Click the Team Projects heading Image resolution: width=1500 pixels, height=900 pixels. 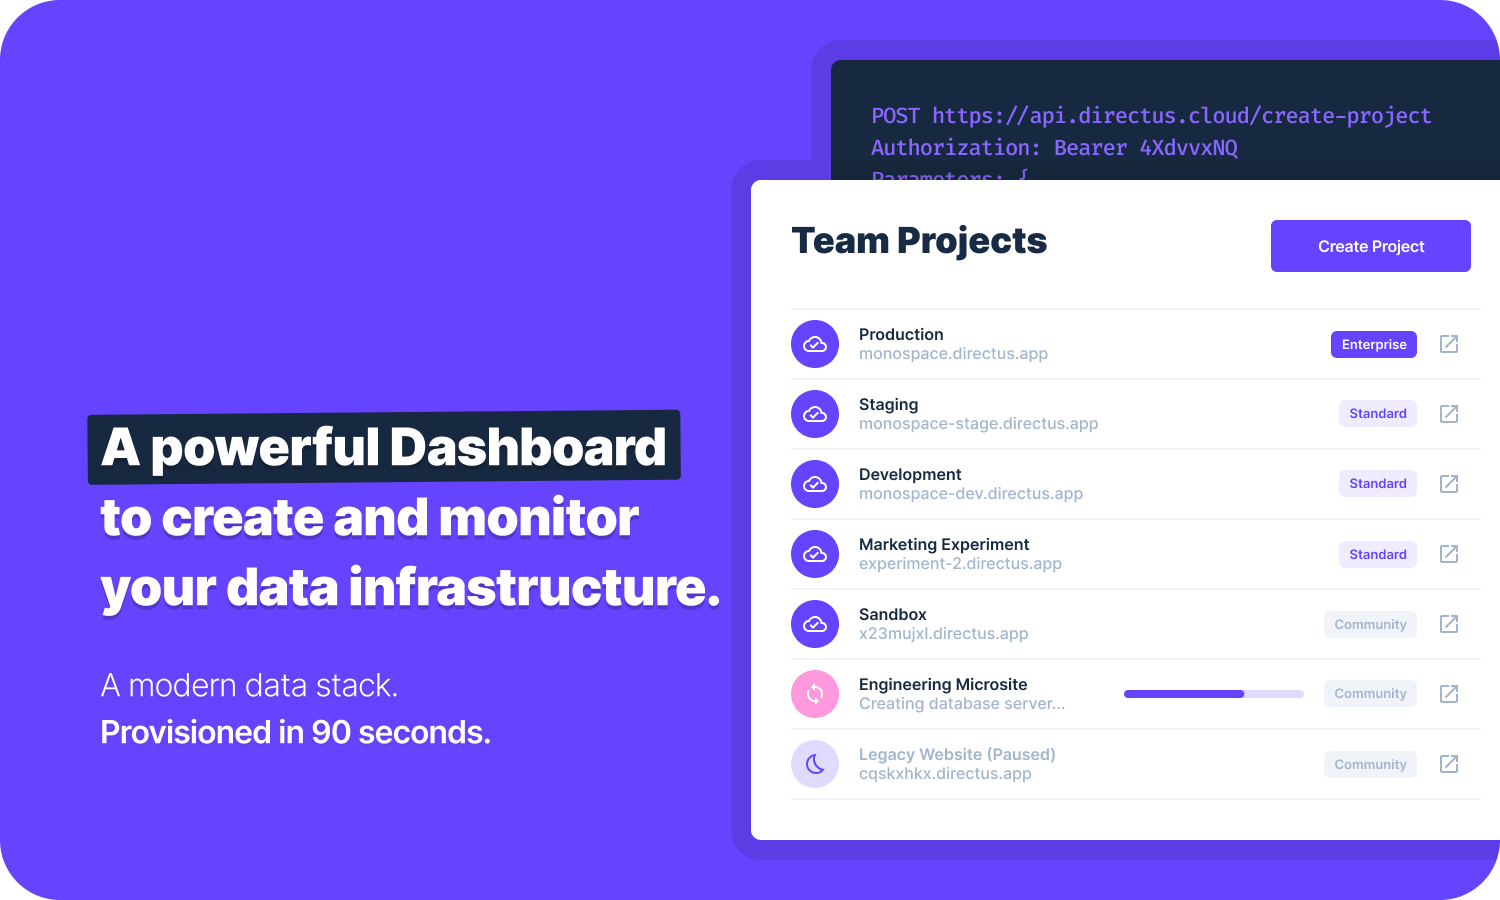point(919,241)
